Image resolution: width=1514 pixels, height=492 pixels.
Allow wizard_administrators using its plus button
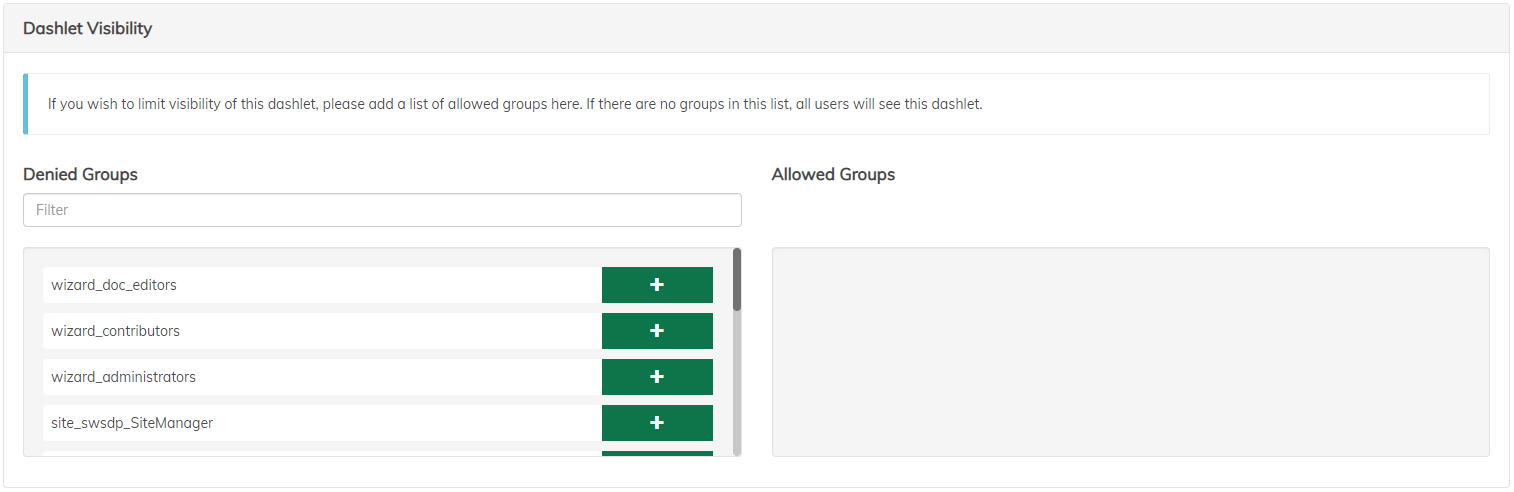pos(657,377)
